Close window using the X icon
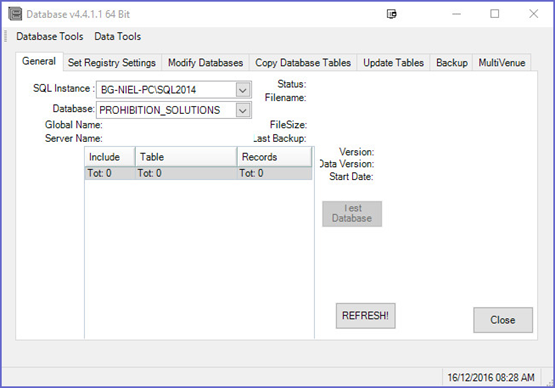 (x=533, y=14)
